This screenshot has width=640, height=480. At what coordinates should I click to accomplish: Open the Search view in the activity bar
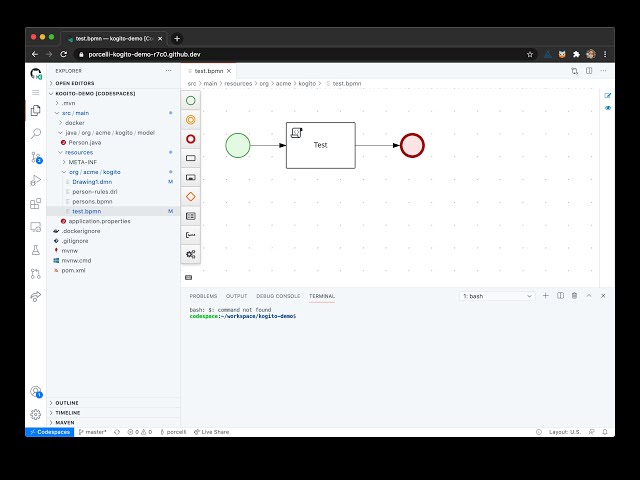click(x=36, y=133)
